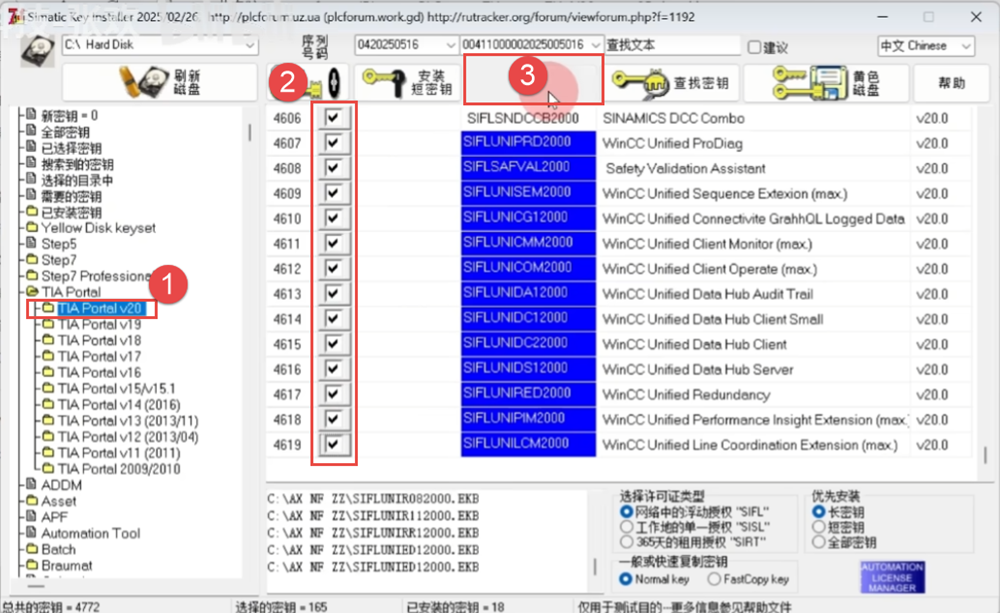Screen dimensions: 1000x613
Task: Click the key table's vertical scrollbar thumb
Action: pyautogui.click(x=985, y=455)
